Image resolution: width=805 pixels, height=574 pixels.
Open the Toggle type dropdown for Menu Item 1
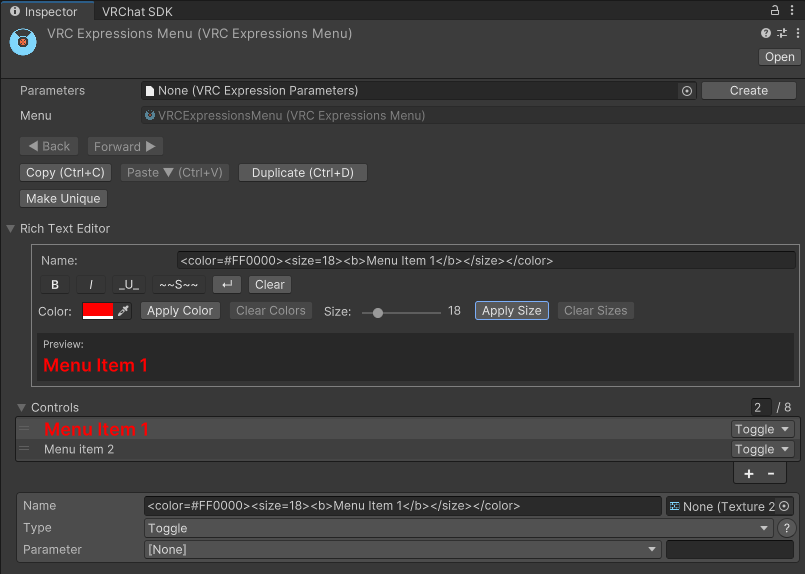click(x=762, y=429)
